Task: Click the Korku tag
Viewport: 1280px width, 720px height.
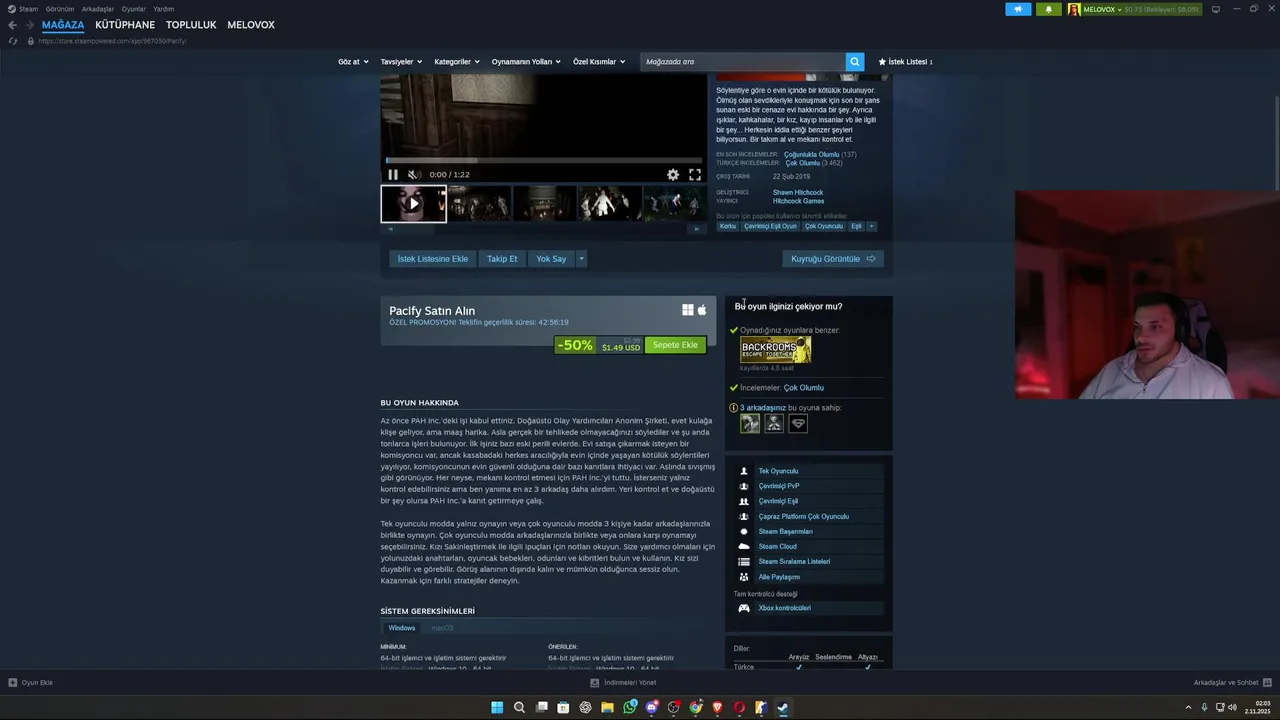Action: tap(728, 226)
